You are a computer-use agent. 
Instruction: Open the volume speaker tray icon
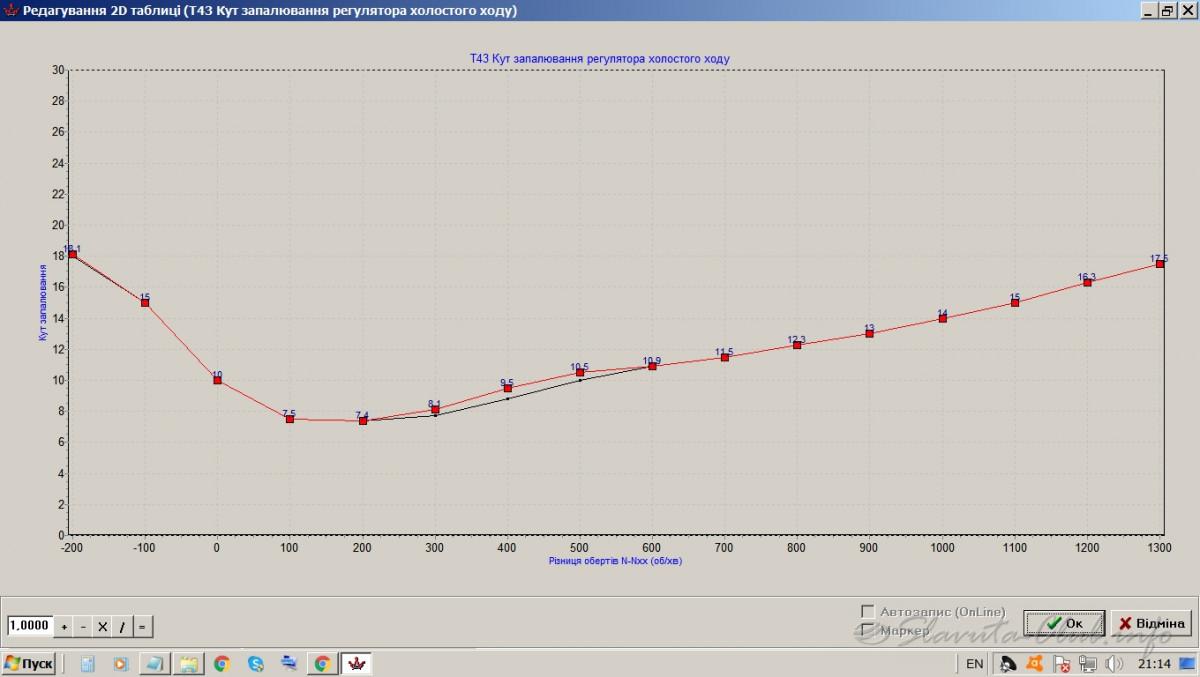coord(1114,663)
